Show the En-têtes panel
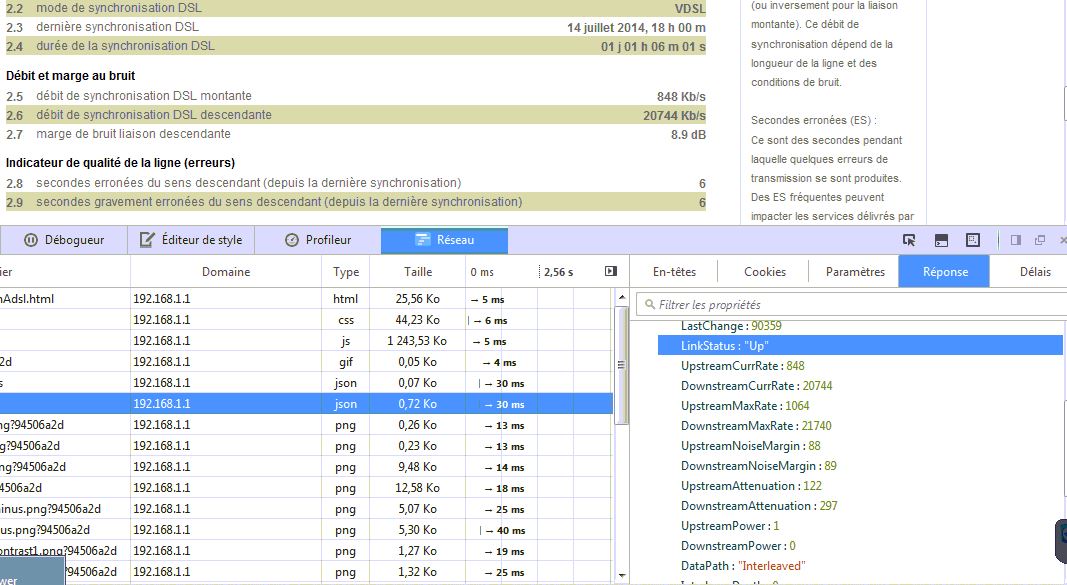Screen dimensions: 1067x585 point(674,272)
